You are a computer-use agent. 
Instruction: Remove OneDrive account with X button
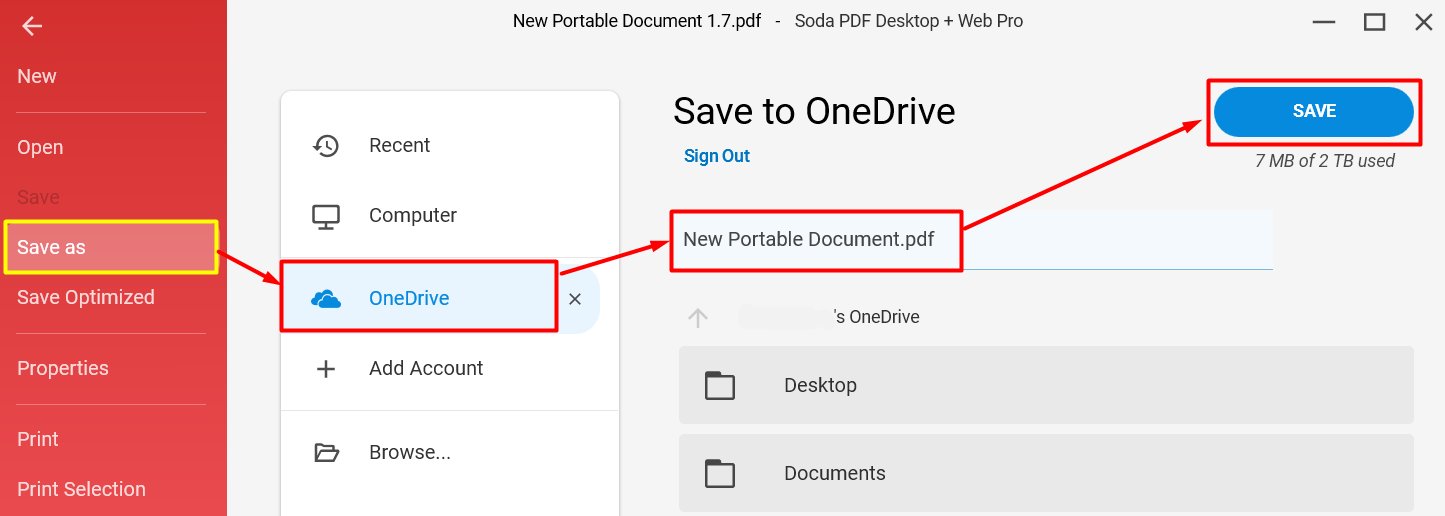tap(575, 298)
